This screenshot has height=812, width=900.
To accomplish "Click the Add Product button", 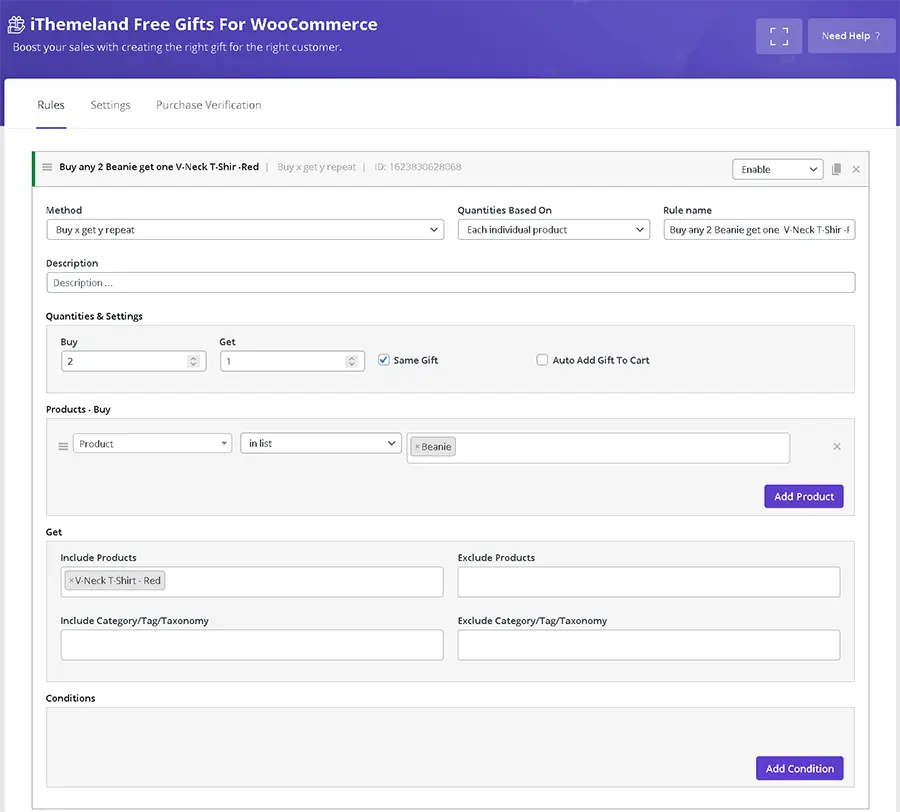I will (x=803, y=497).
